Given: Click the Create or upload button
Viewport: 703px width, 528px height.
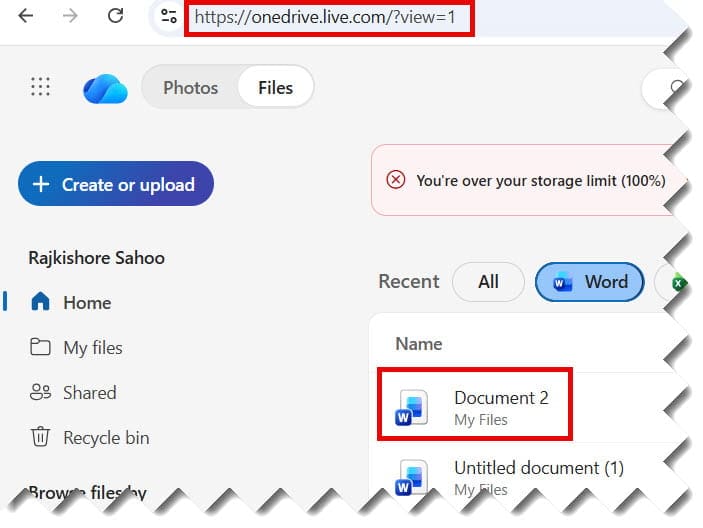Looking at the screenshot, I should (x=116, y=184).
